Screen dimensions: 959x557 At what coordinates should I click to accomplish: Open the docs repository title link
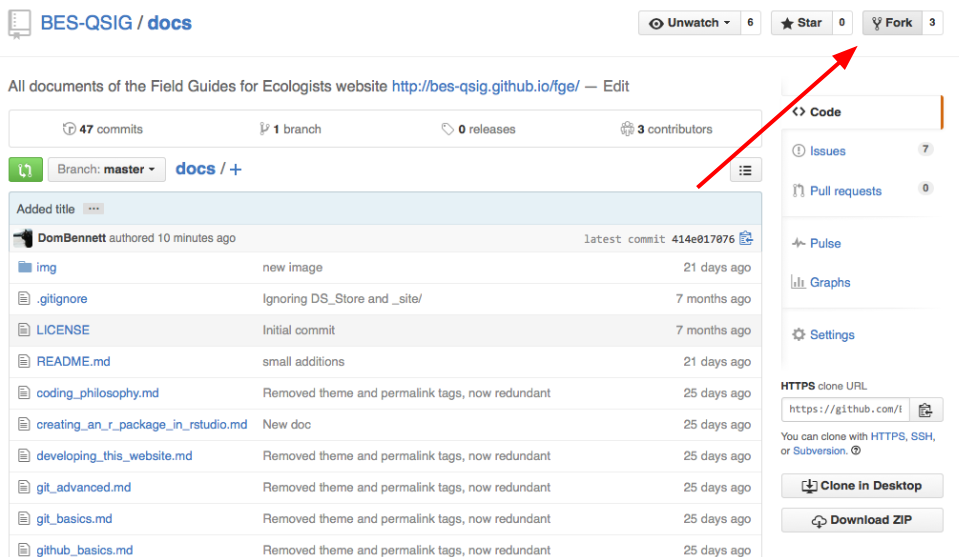click(x=169, y=23)
